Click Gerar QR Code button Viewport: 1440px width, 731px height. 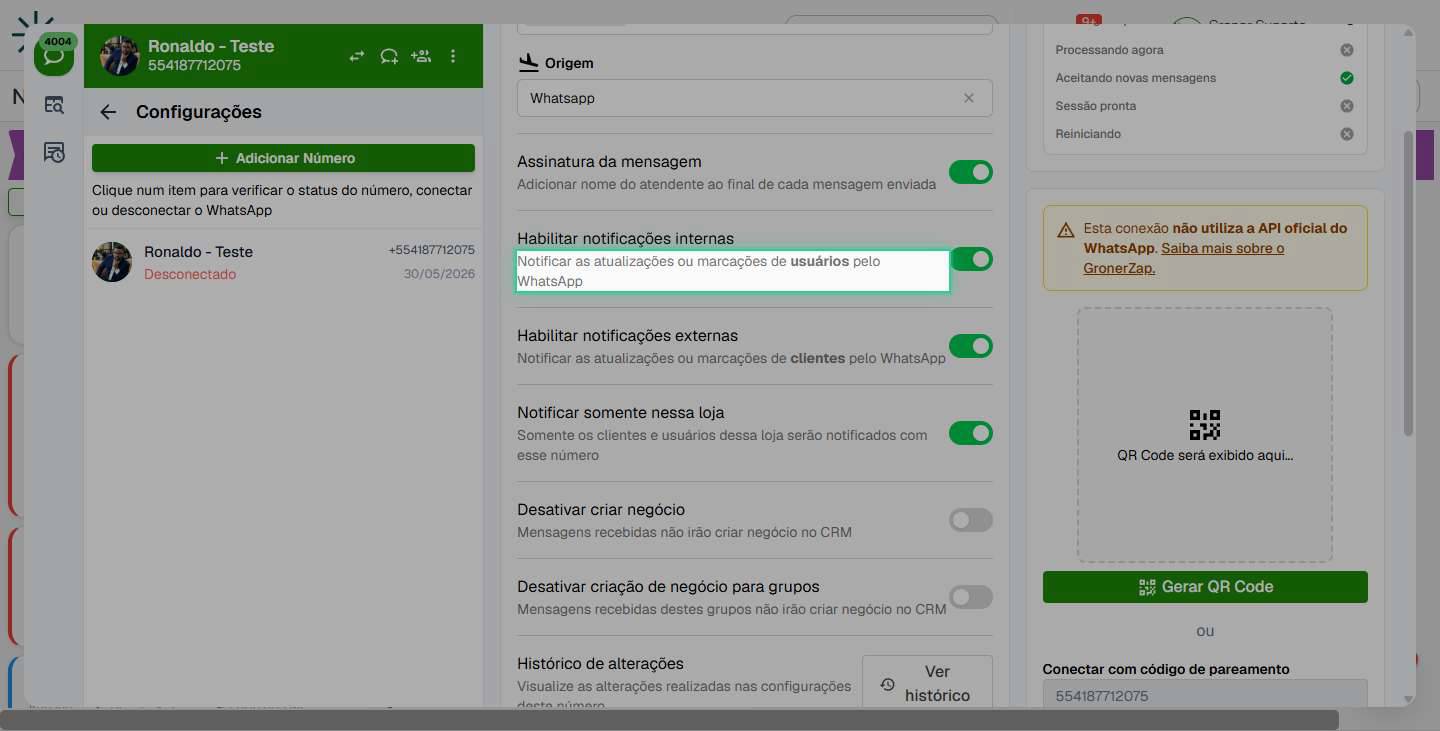[x=1205, y=587]
